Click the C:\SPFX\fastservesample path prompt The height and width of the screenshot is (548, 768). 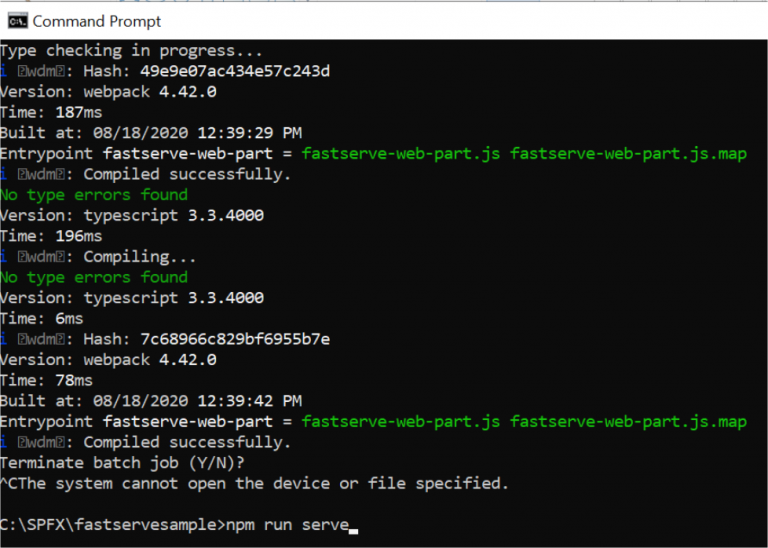[x=113, y=525]
